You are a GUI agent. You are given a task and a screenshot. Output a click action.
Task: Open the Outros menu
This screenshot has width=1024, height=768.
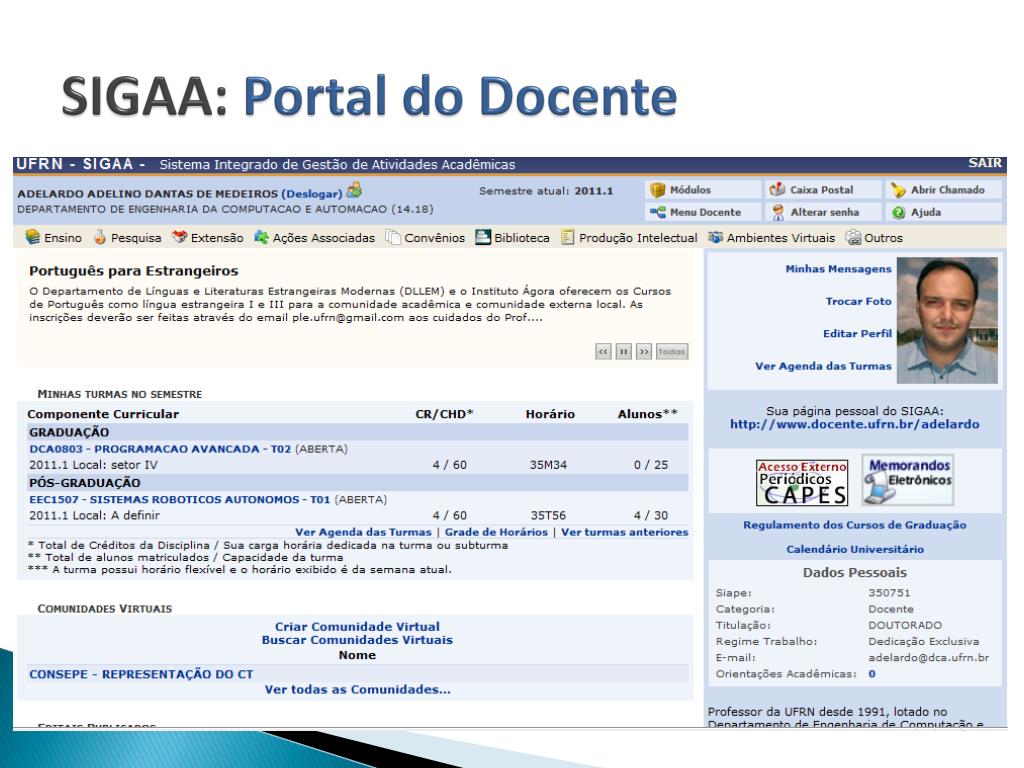883,238
